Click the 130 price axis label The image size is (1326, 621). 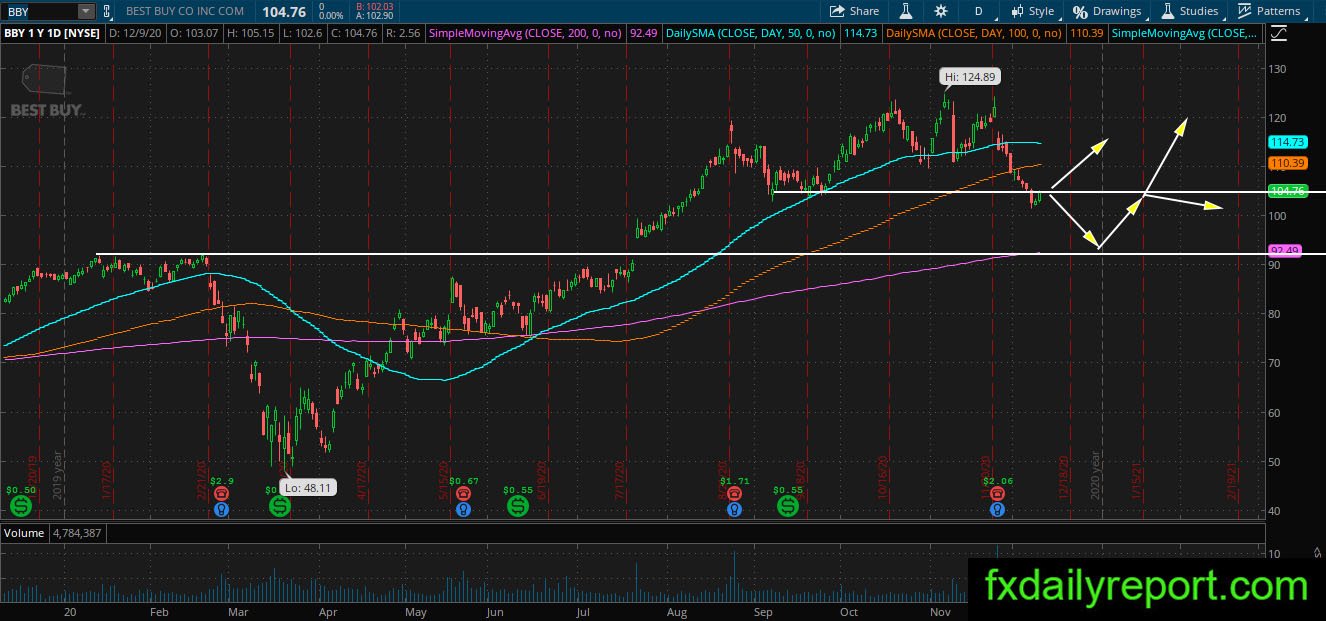point(1277,69)
